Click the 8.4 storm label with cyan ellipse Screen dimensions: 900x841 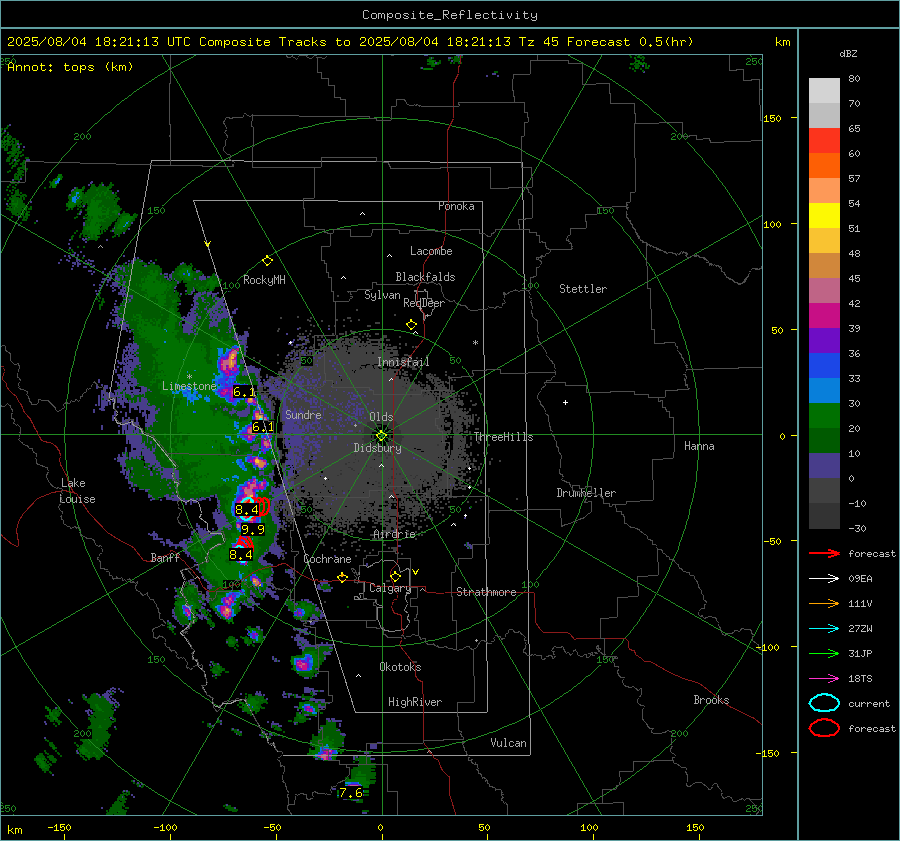click(x=247, y=509)
